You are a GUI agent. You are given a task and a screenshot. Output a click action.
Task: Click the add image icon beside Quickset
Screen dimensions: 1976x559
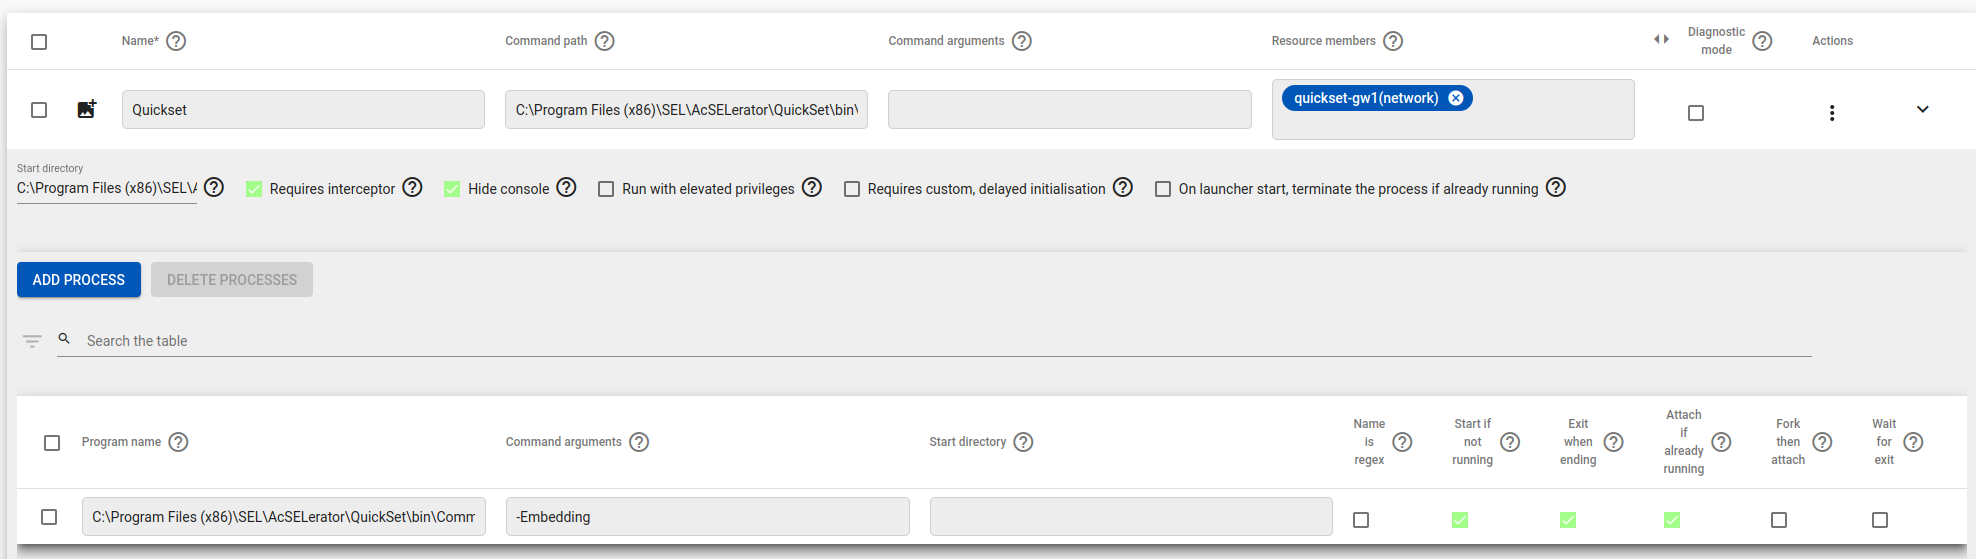87,109
